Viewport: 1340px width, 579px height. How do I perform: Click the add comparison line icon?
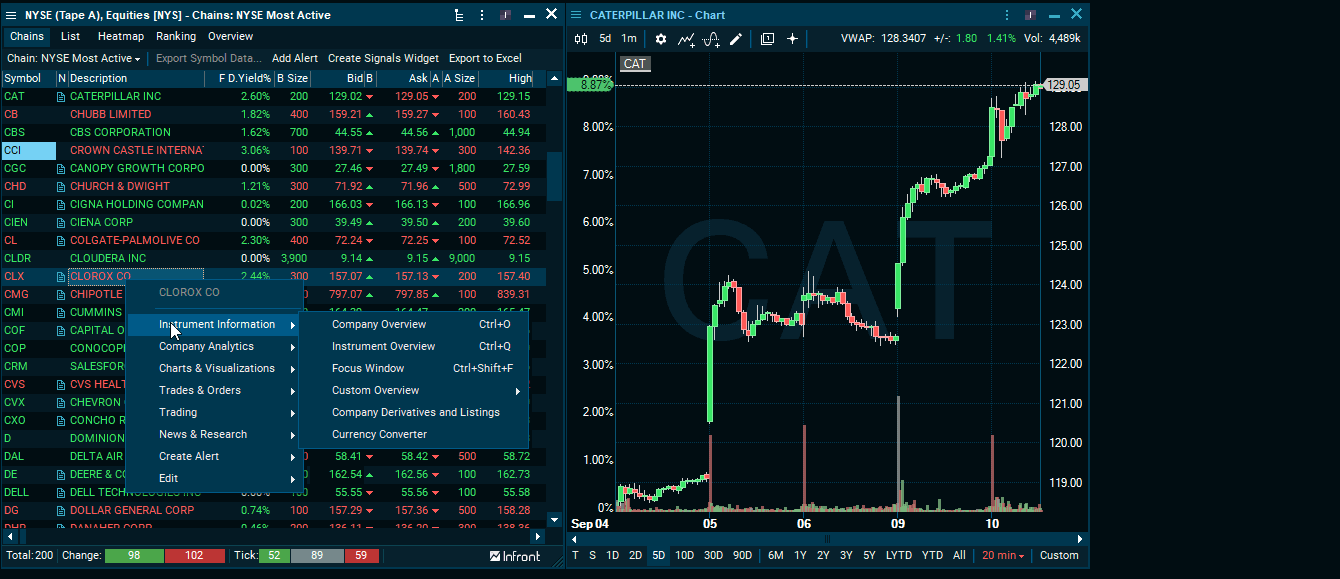click(x=686, y=39)
